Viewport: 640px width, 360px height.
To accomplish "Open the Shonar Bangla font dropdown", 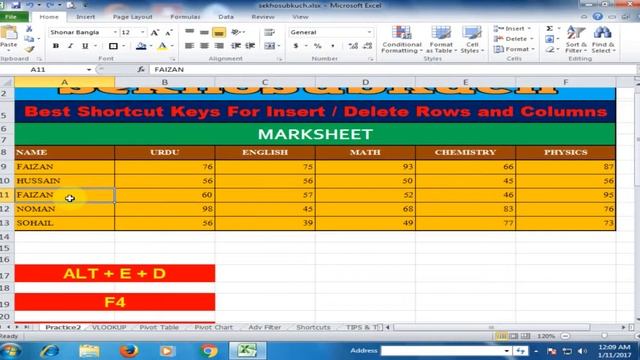I will [115, 32].
